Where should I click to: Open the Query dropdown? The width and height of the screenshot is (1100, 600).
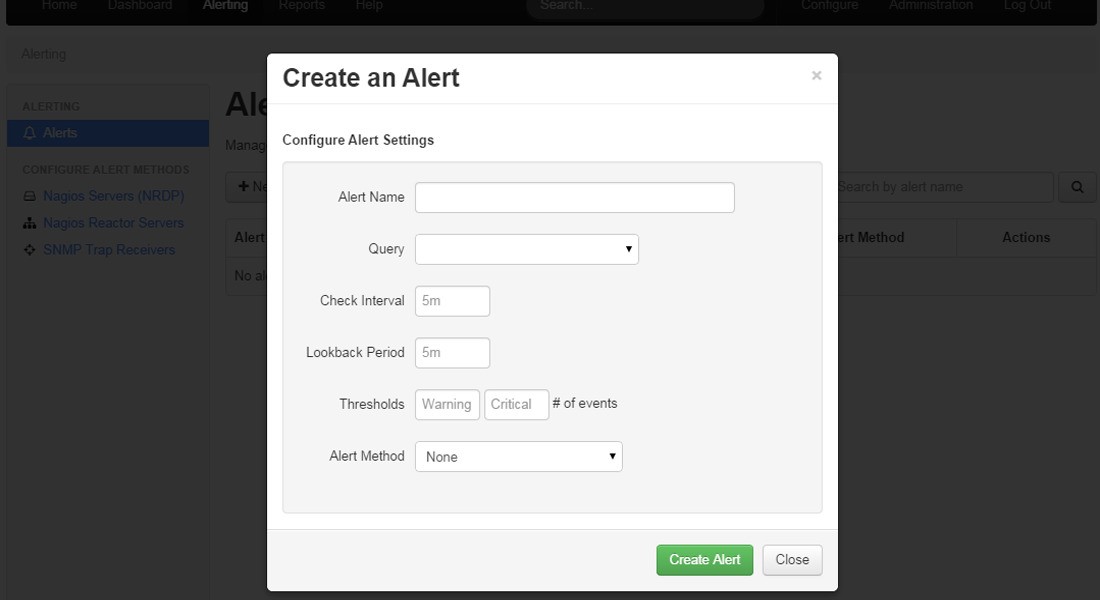tap(526, 249)
